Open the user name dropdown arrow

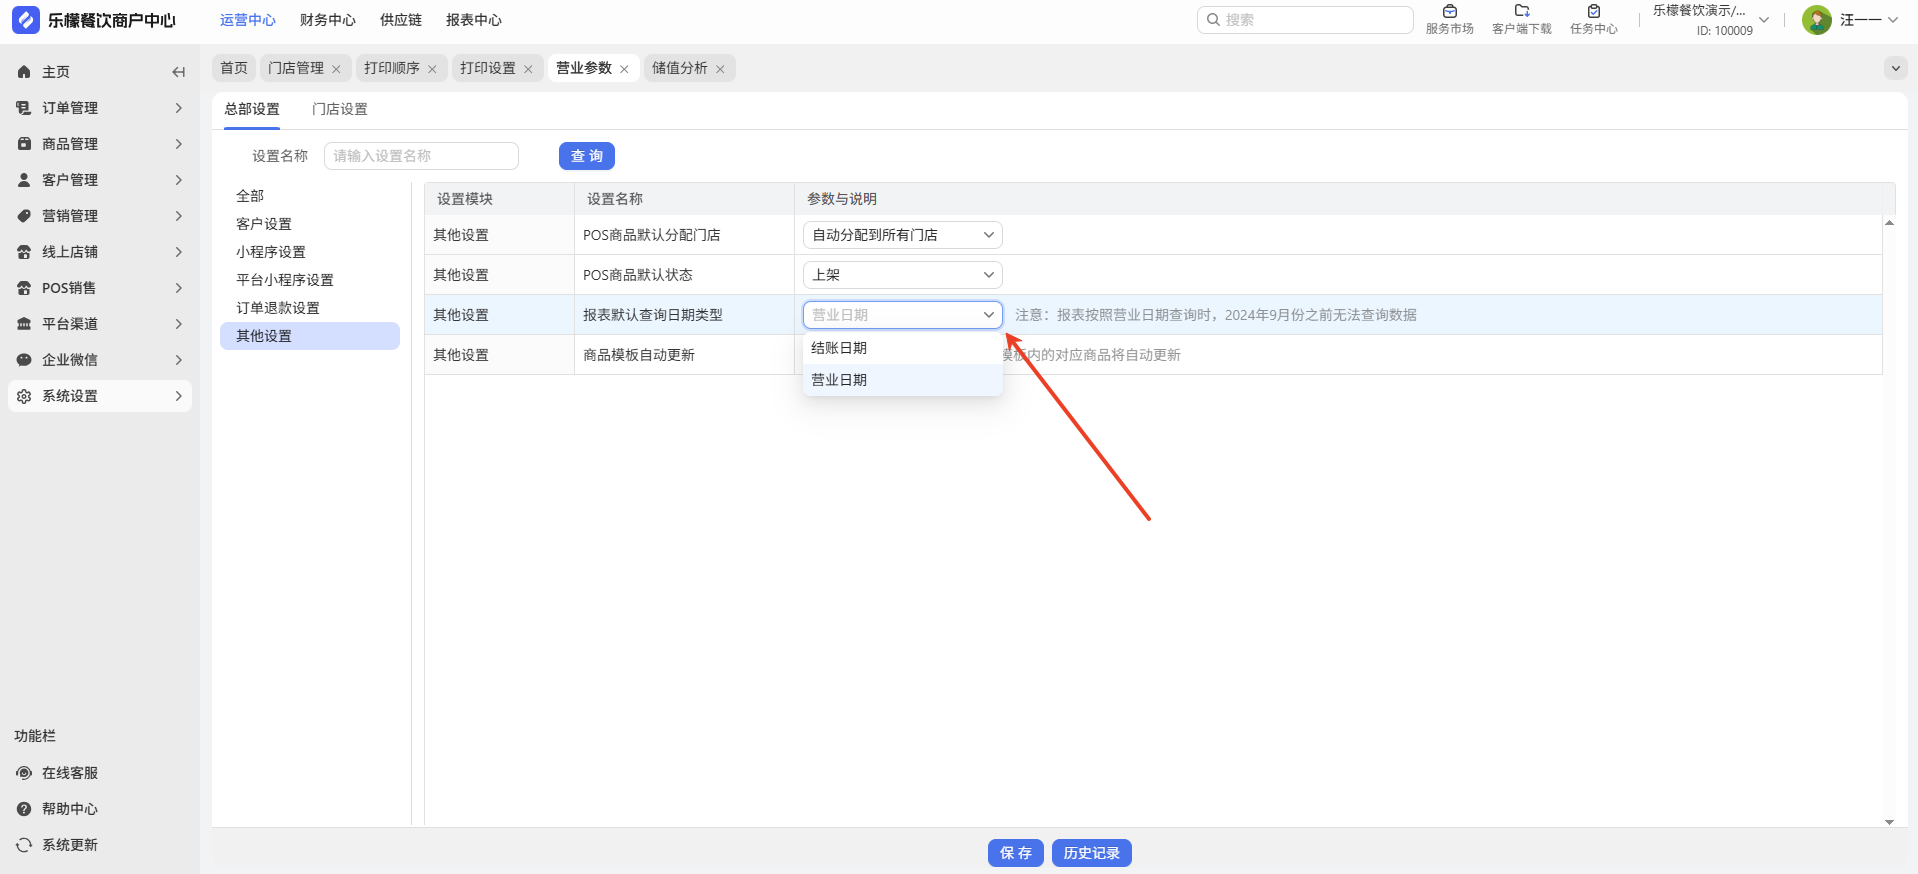(x=1892, y=20)
